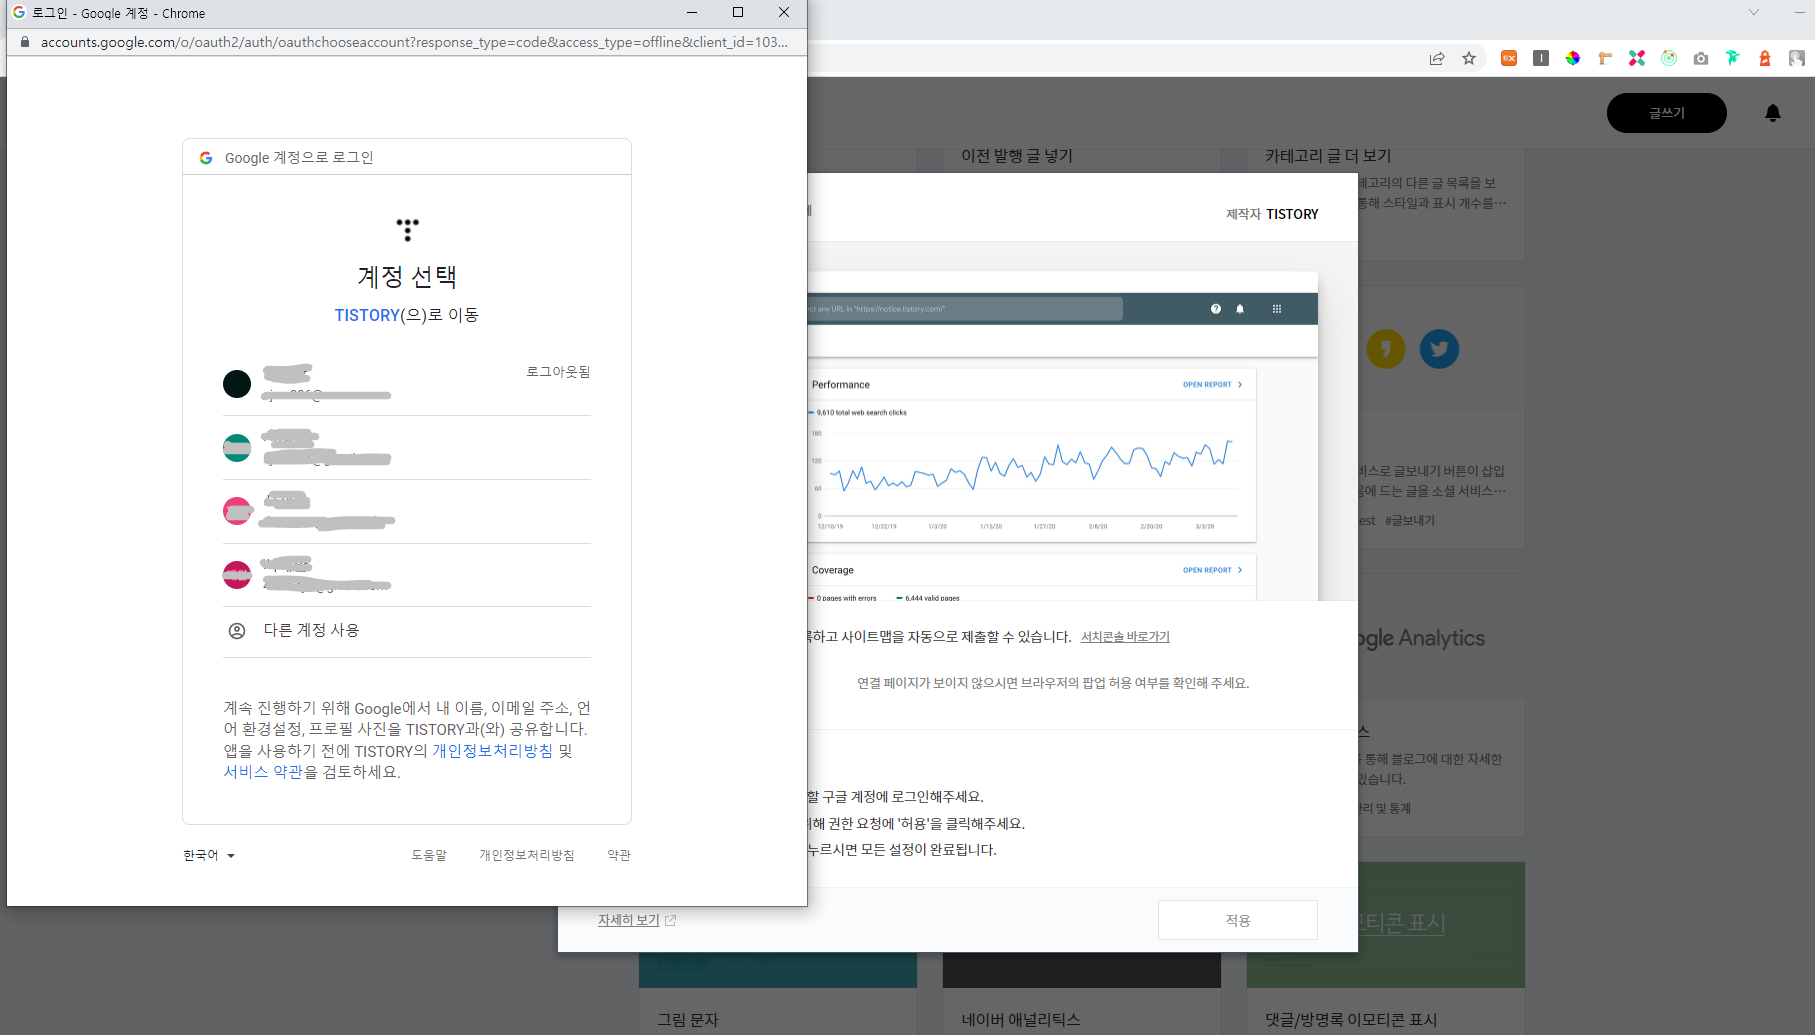This screenshot has height=1035, width=1815.
Task: Click the login window address bar URL
Action: pyautogui.click(x=414, y=42)
